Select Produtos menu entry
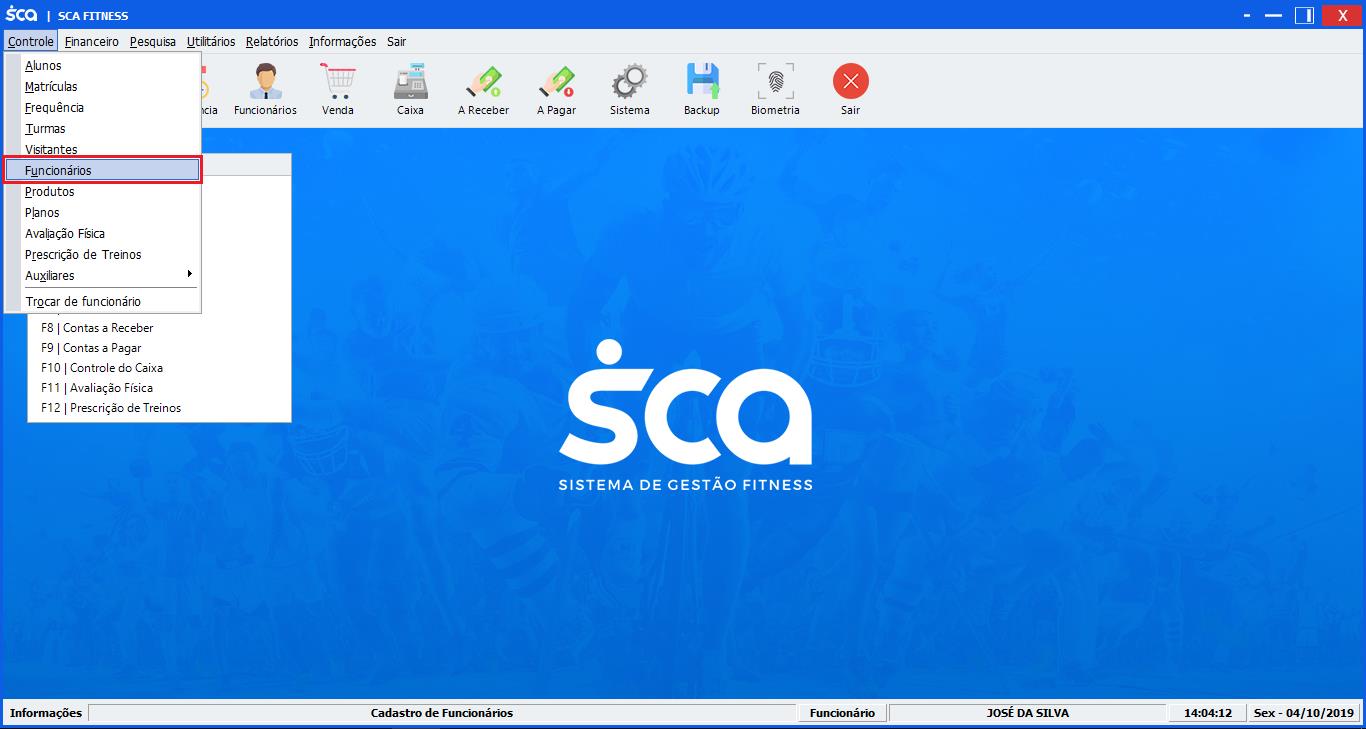Screen dimensions: 1366x729 coord(103,191)
